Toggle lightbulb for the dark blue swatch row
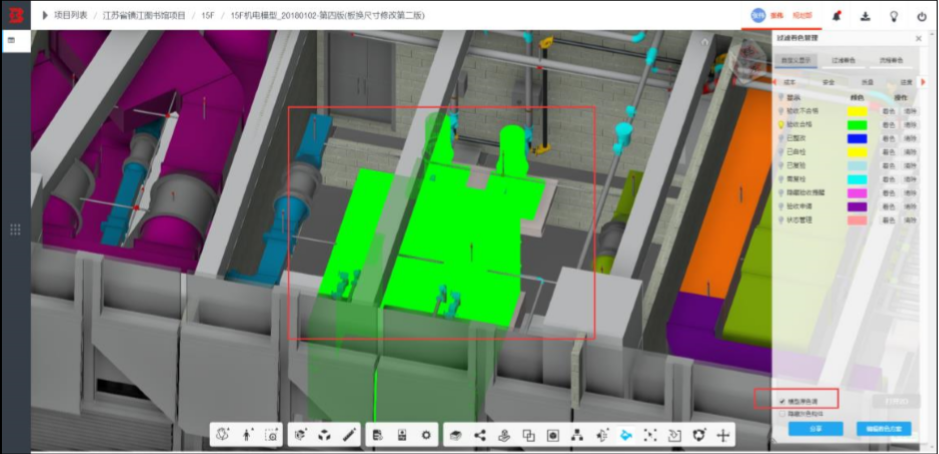This screenshot has width=939, height=454. pos(781,139)
